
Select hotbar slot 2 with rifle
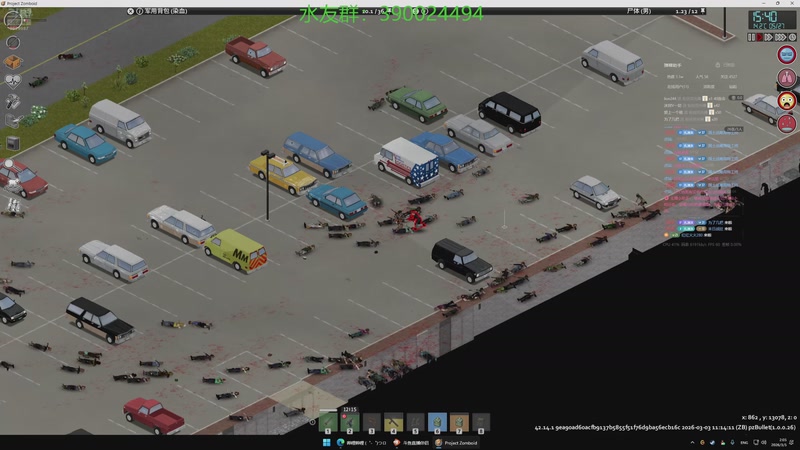click(x=350, y=423)
